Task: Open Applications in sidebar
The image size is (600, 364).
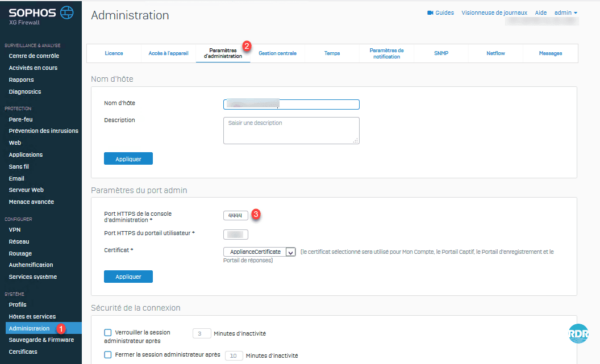Action: coord(26,155)
